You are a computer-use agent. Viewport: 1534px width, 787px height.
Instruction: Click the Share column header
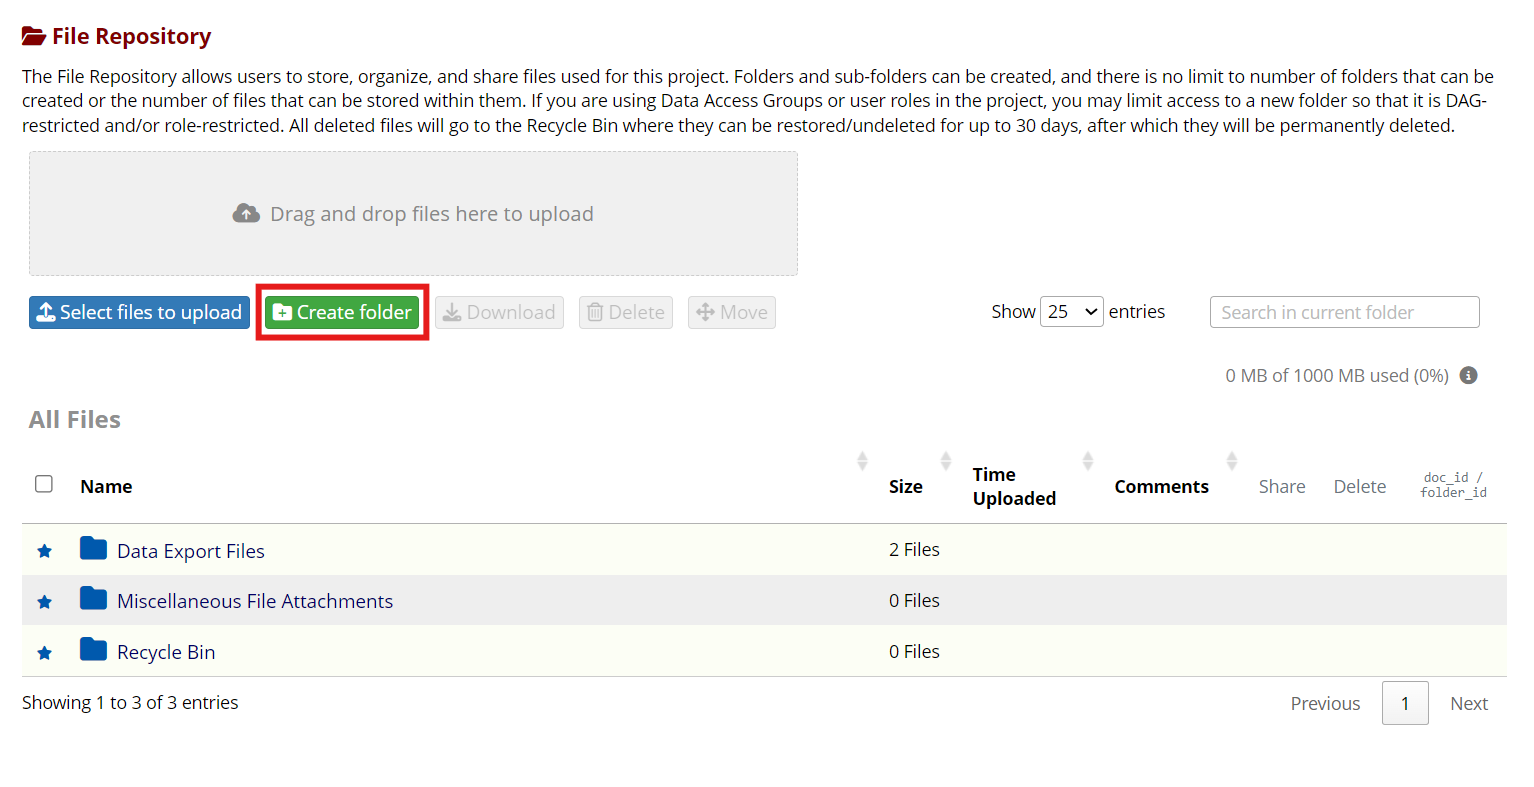pyautogui.click(x=1282, y=486)
